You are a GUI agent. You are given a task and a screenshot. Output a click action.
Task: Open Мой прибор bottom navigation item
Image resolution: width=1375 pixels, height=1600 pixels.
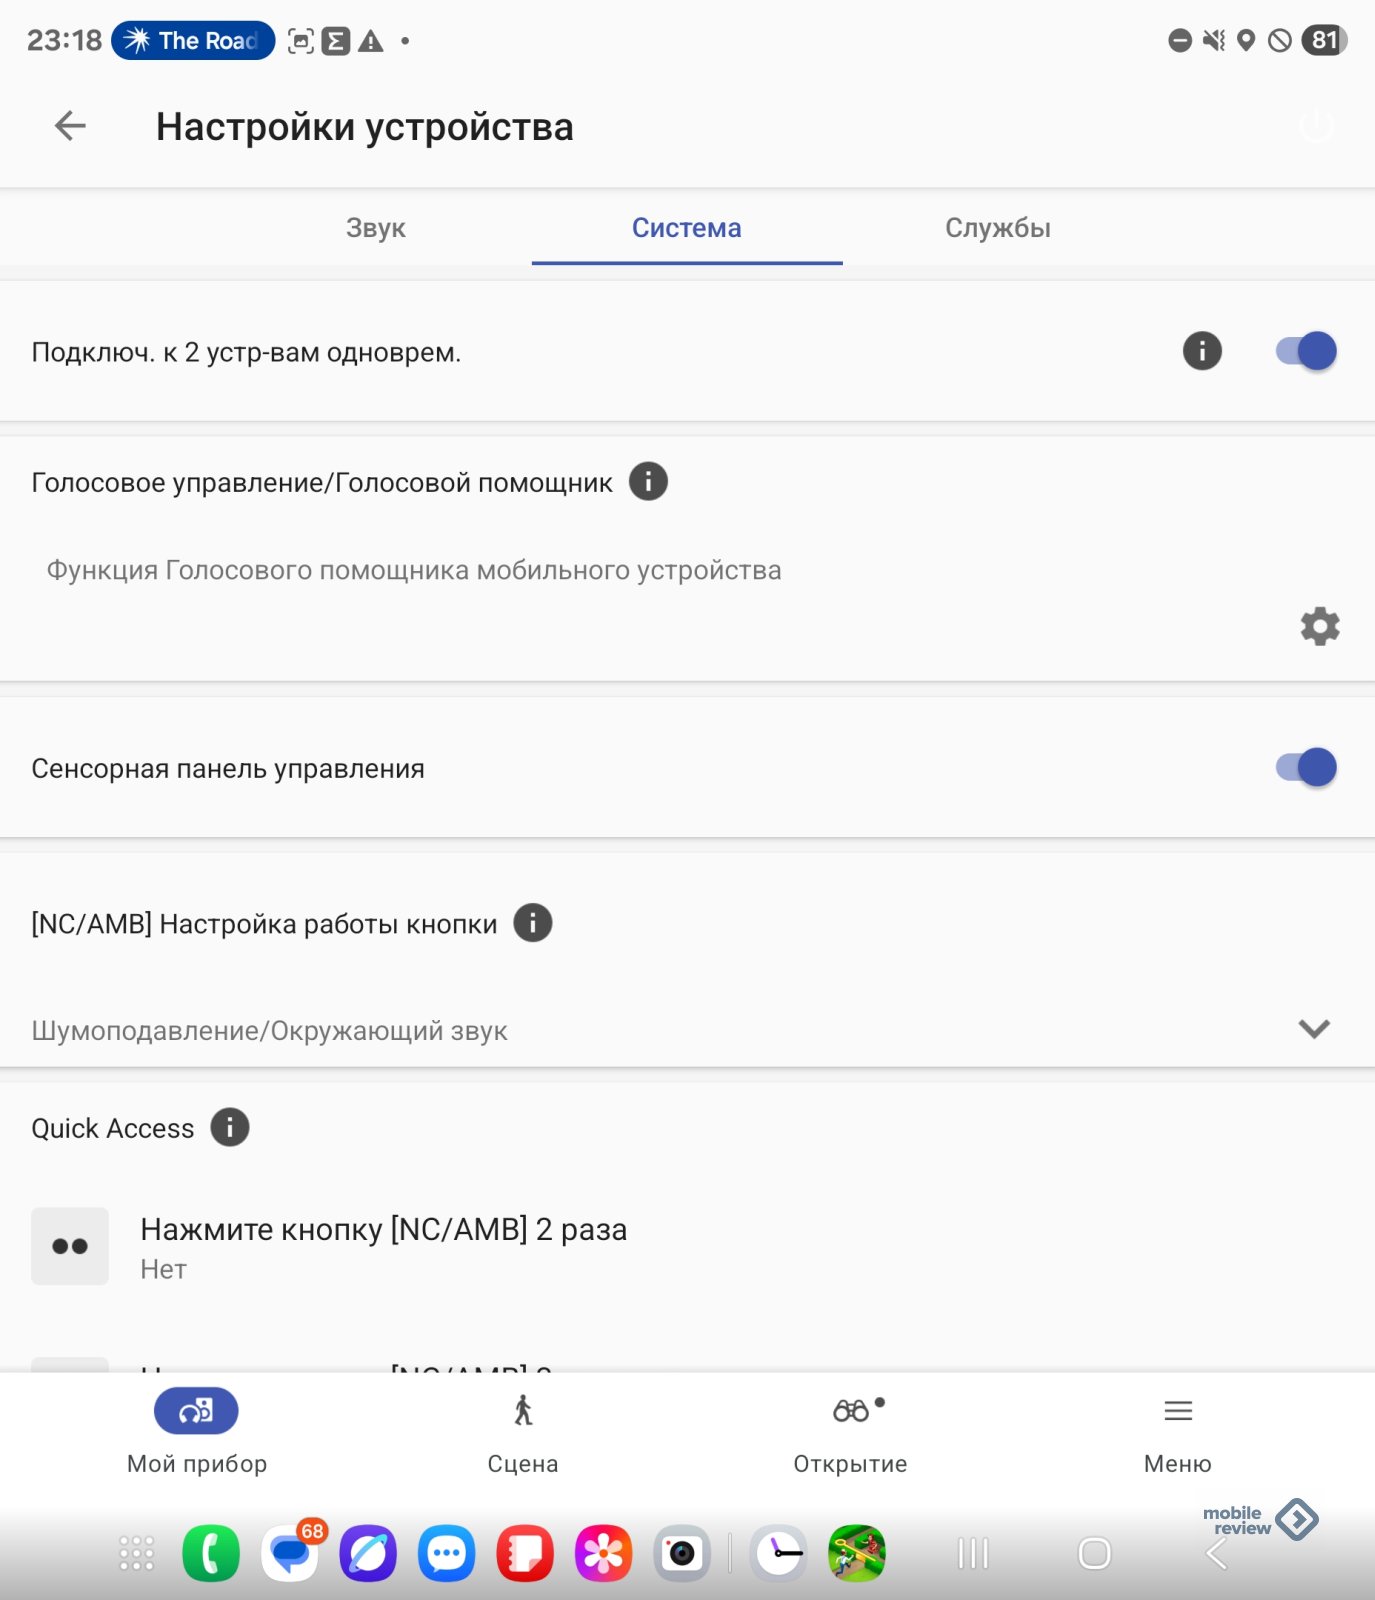point(197,1432)
